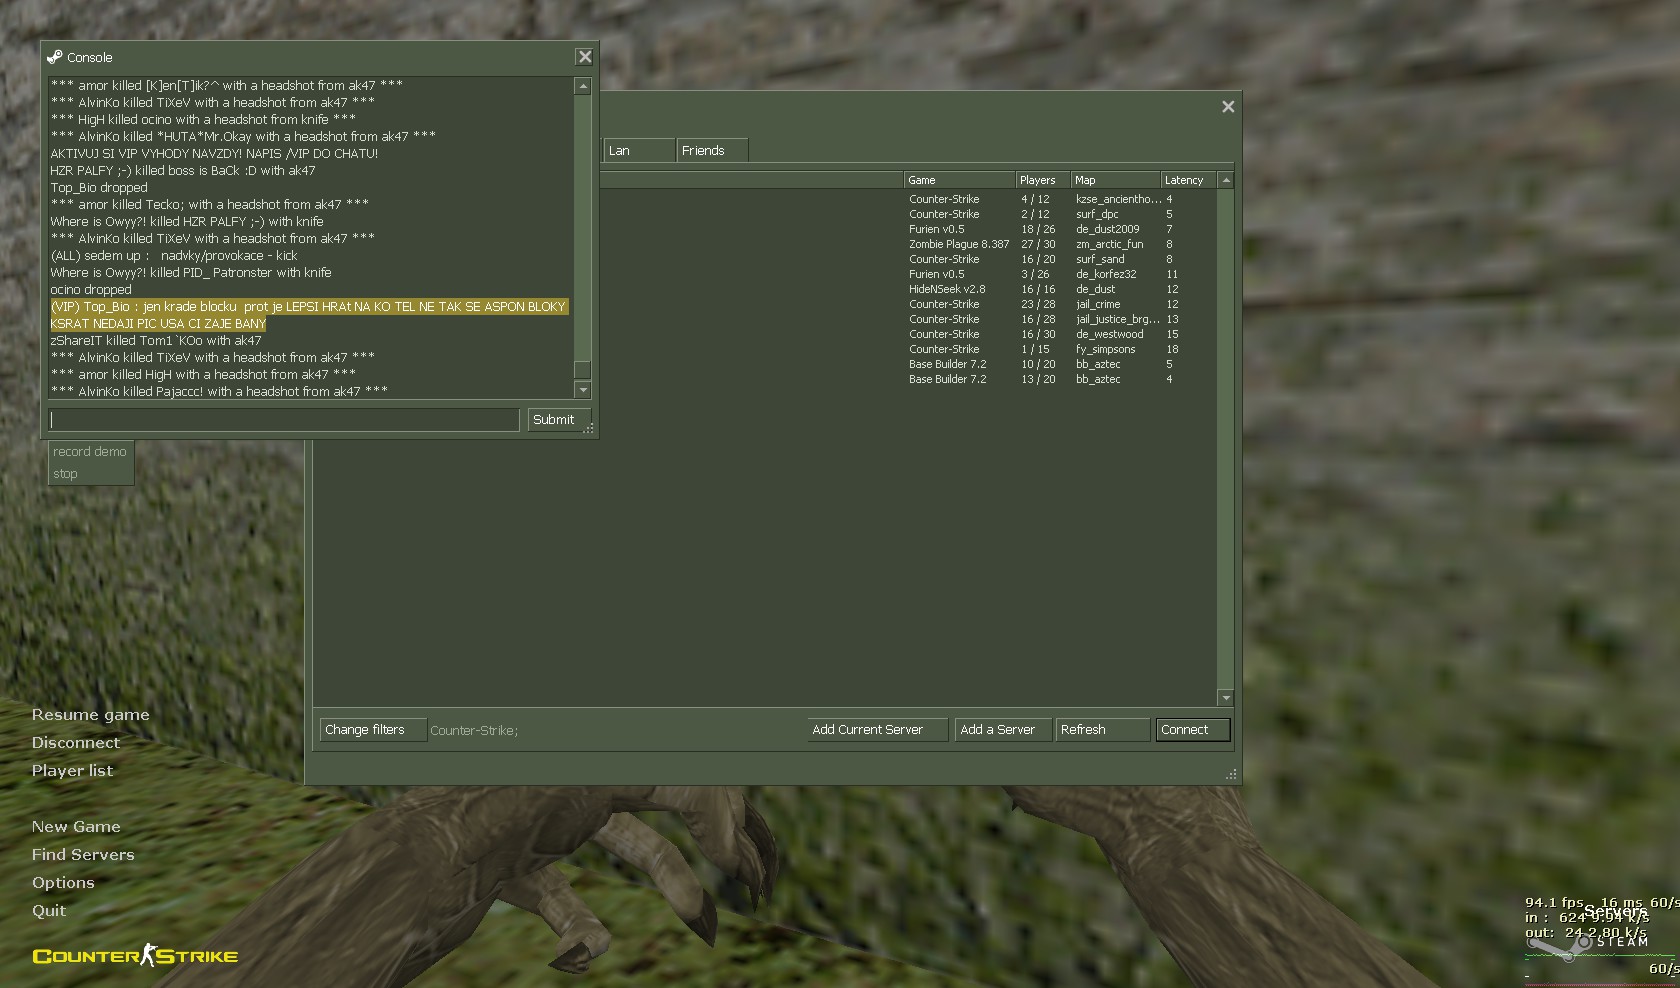Screen dimensions: 1680x988
Task: Select server with map kzse_ancientho...
Action: tap(765, 199)
